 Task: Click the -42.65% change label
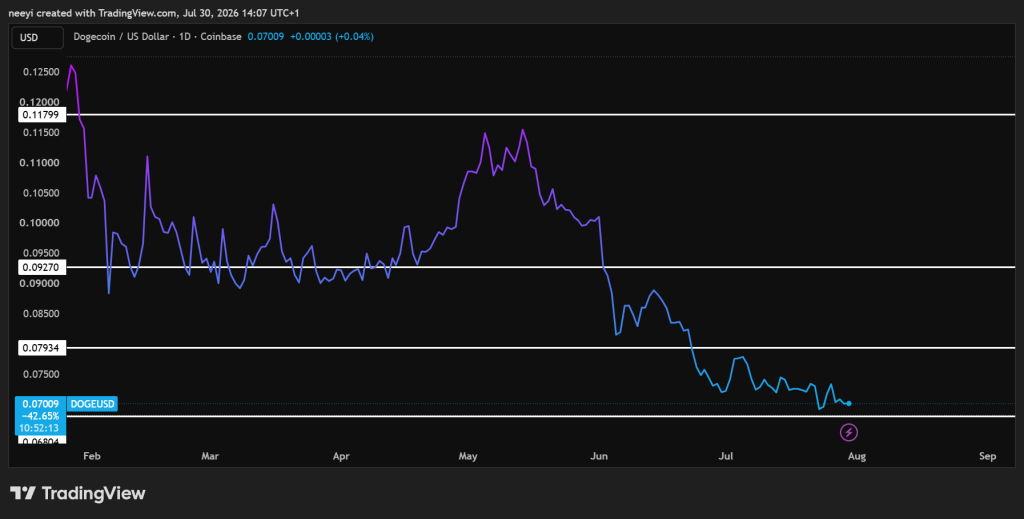(x=40, y=416)
